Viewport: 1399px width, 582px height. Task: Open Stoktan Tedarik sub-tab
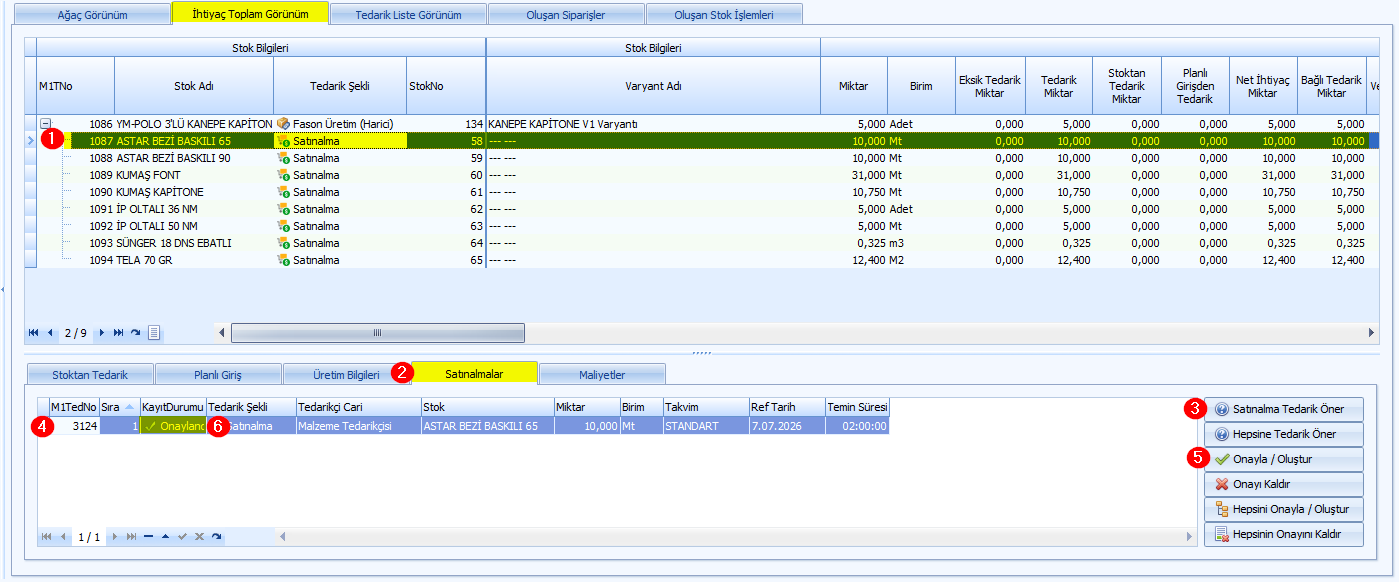pyautogui.click(x=90, y=375)
